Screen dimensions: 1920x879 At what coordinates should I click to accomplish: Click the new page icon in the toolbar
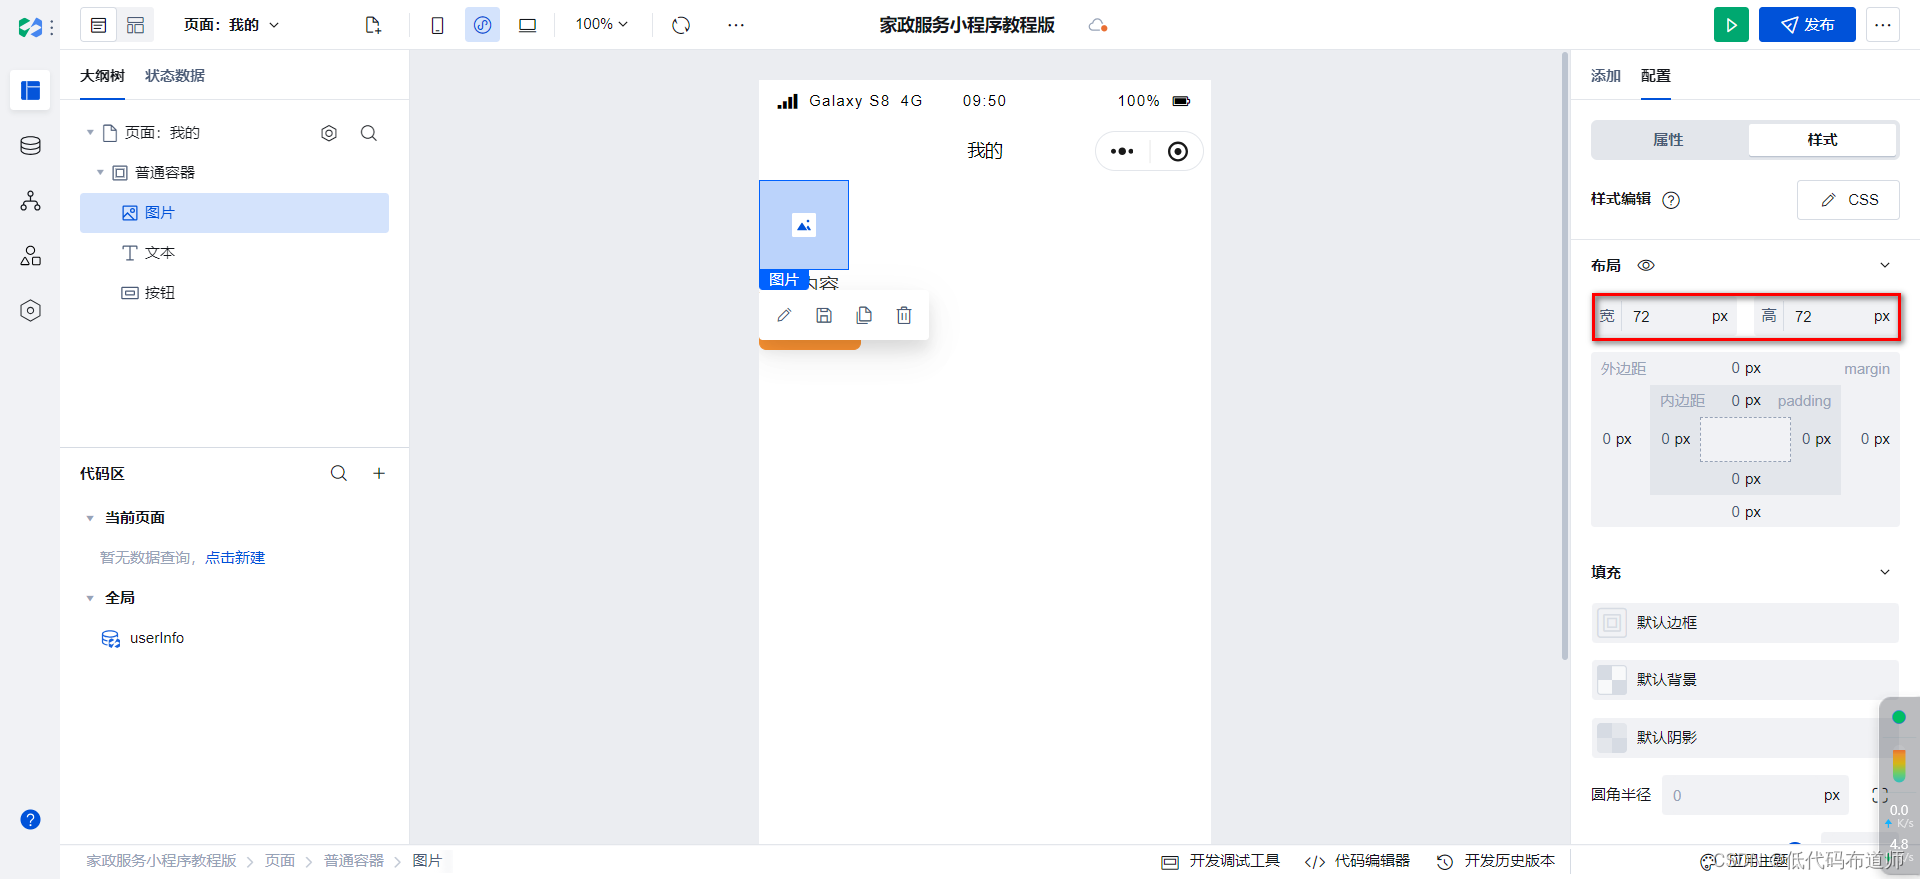coord(373,25)
